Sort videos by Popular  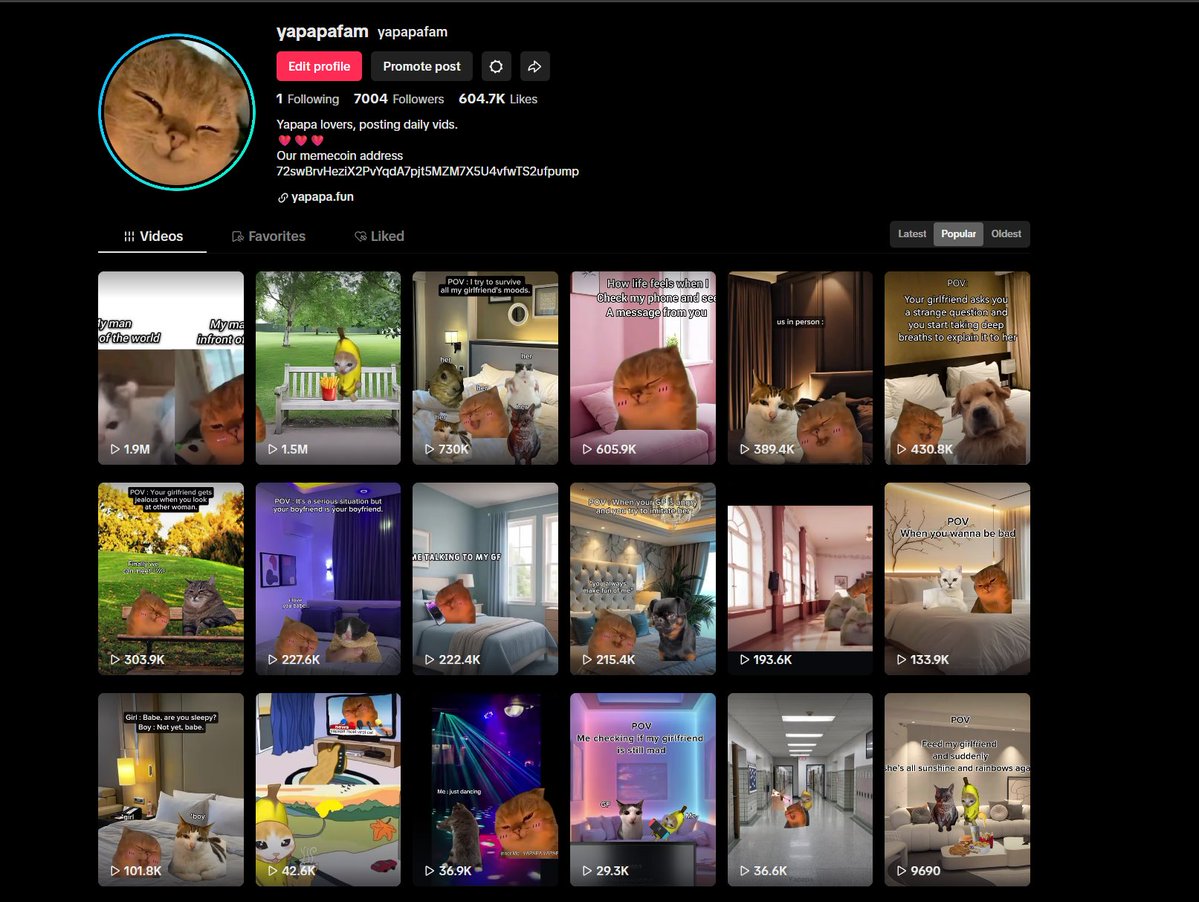[958, 234]
